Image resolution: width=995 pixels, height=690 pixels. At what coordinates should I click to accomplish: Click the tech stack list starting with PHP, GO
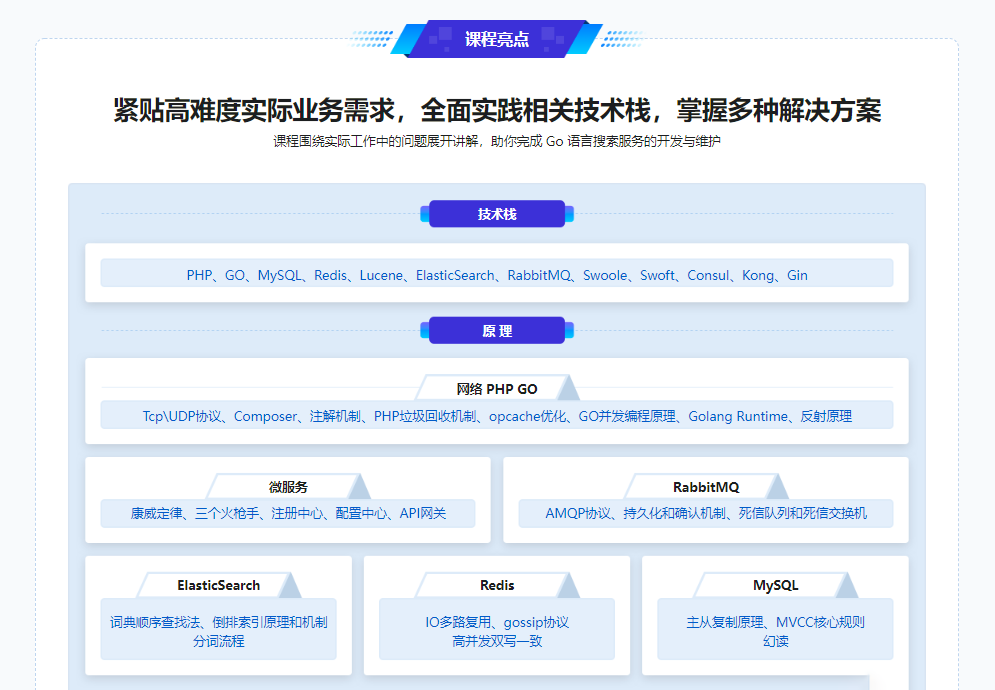(497, 275)
